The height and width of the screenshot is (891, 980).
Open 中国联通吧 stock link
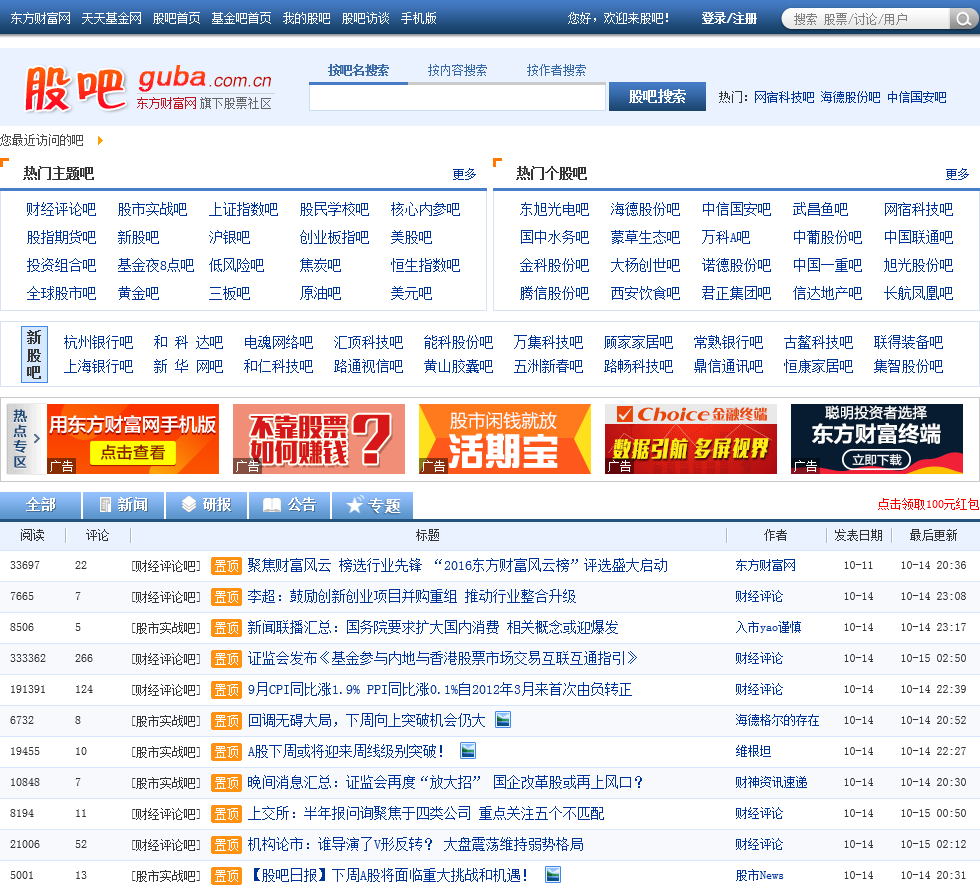[x=918, y=237]
